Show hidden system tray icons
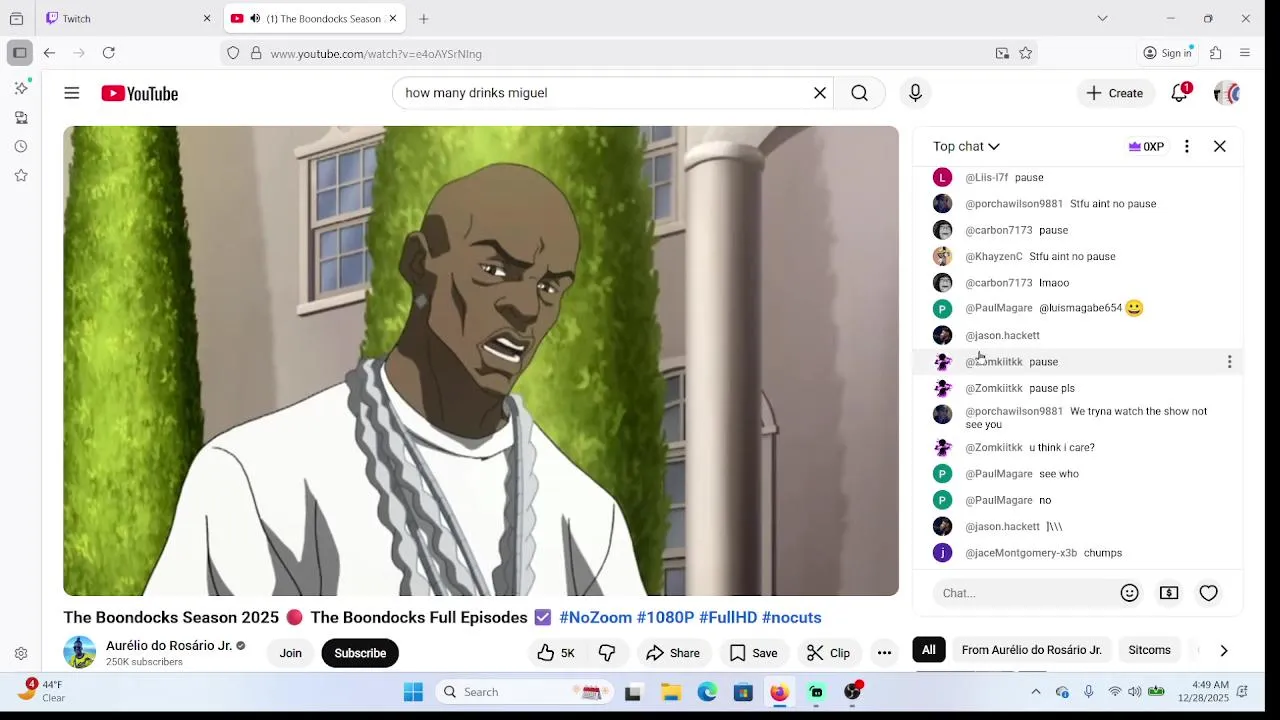The height and width of the screenshot is (720, 1280). [1036, 692]
